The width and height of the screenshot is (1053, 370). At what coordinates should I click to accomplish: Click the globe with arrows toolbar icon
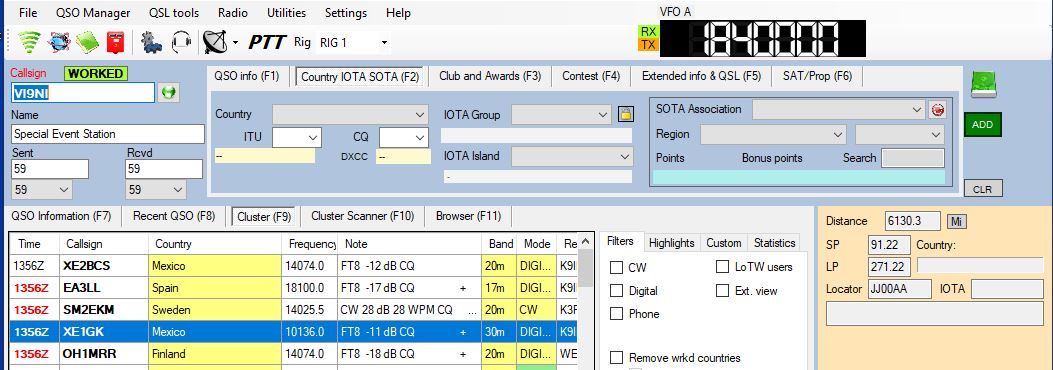point(59,43)
